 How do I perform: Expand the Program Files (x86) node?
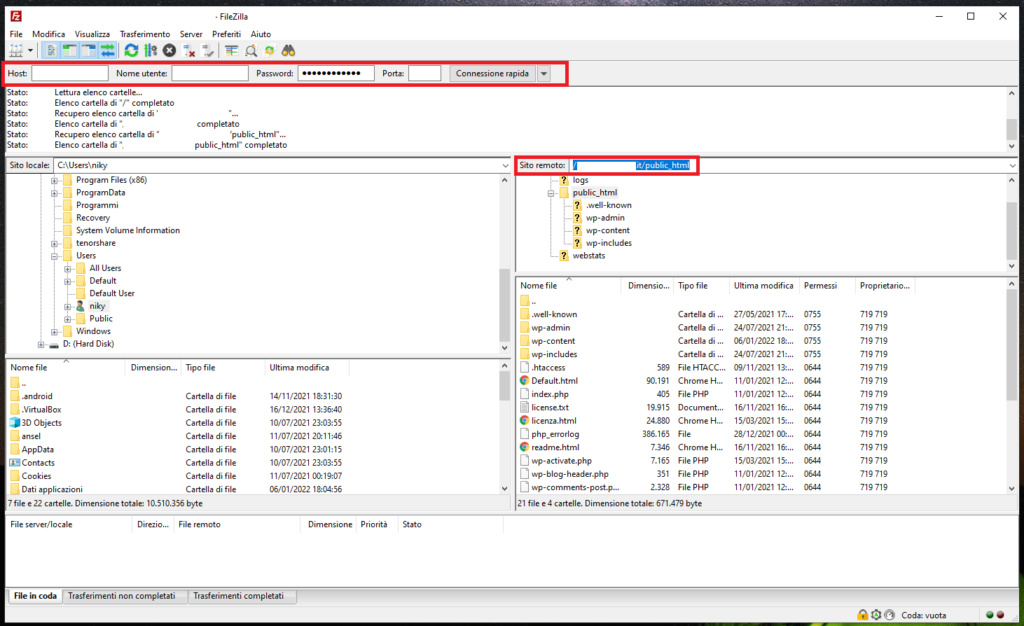pos(55,180)
